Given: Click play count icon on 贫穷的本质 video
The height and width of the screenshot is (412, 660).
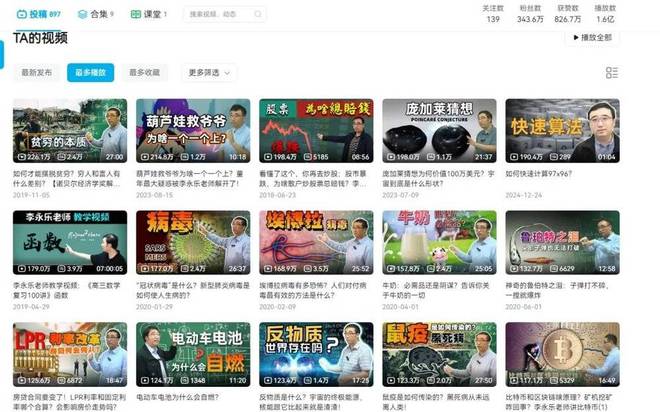Looking at the screenshot, I should point(21,157).
